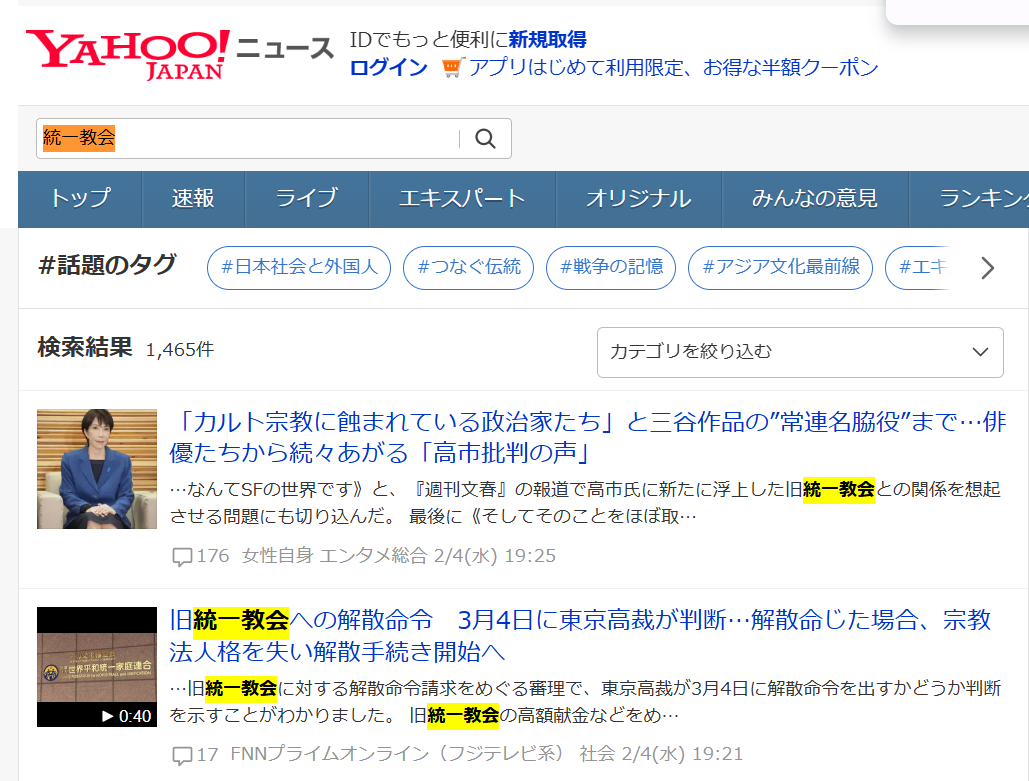Click the snippet starting …なんてSFの世界です

tap(585, 503)
